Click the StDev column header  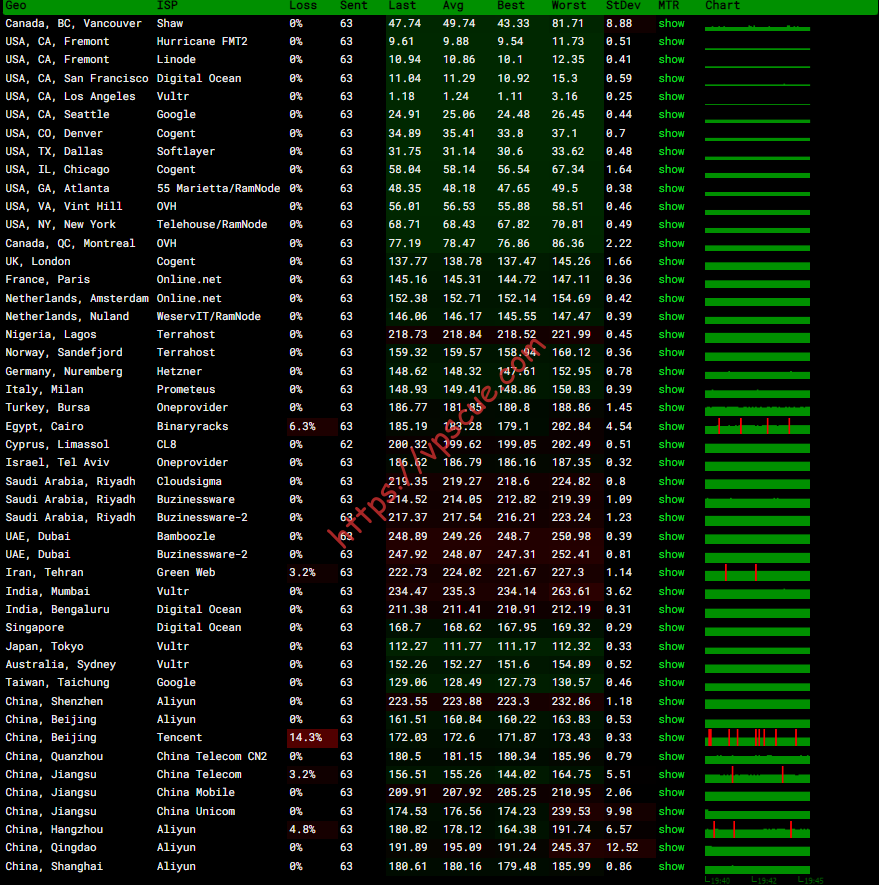[623, 6]
